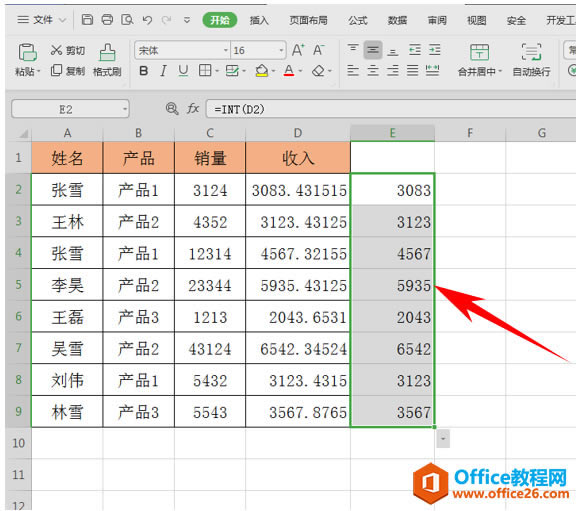Click the fx insert function icon
Screen dimensions: 576x511
[x=193, y=109]
